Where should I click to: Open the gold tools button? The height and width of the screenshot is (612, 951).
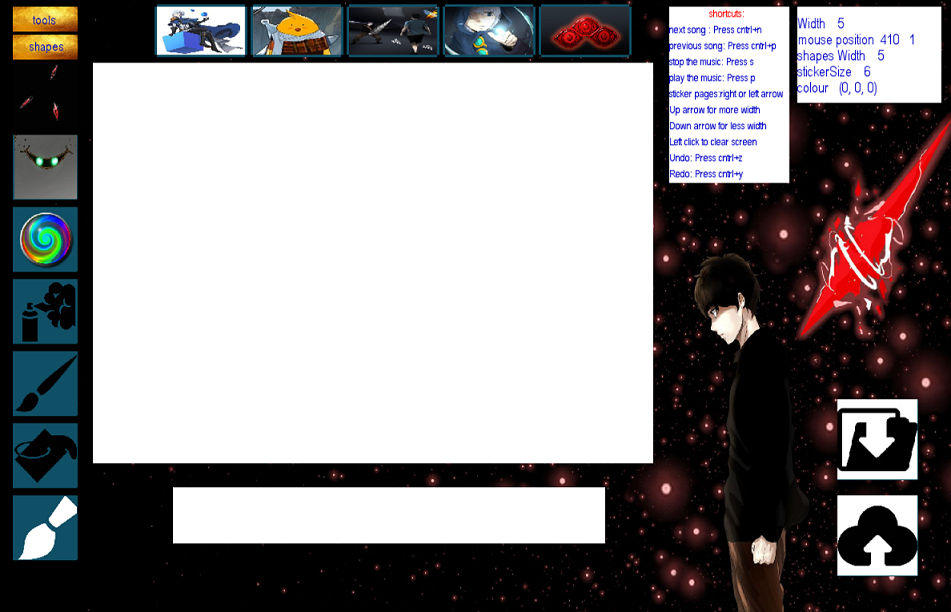(x=45, y=19)
